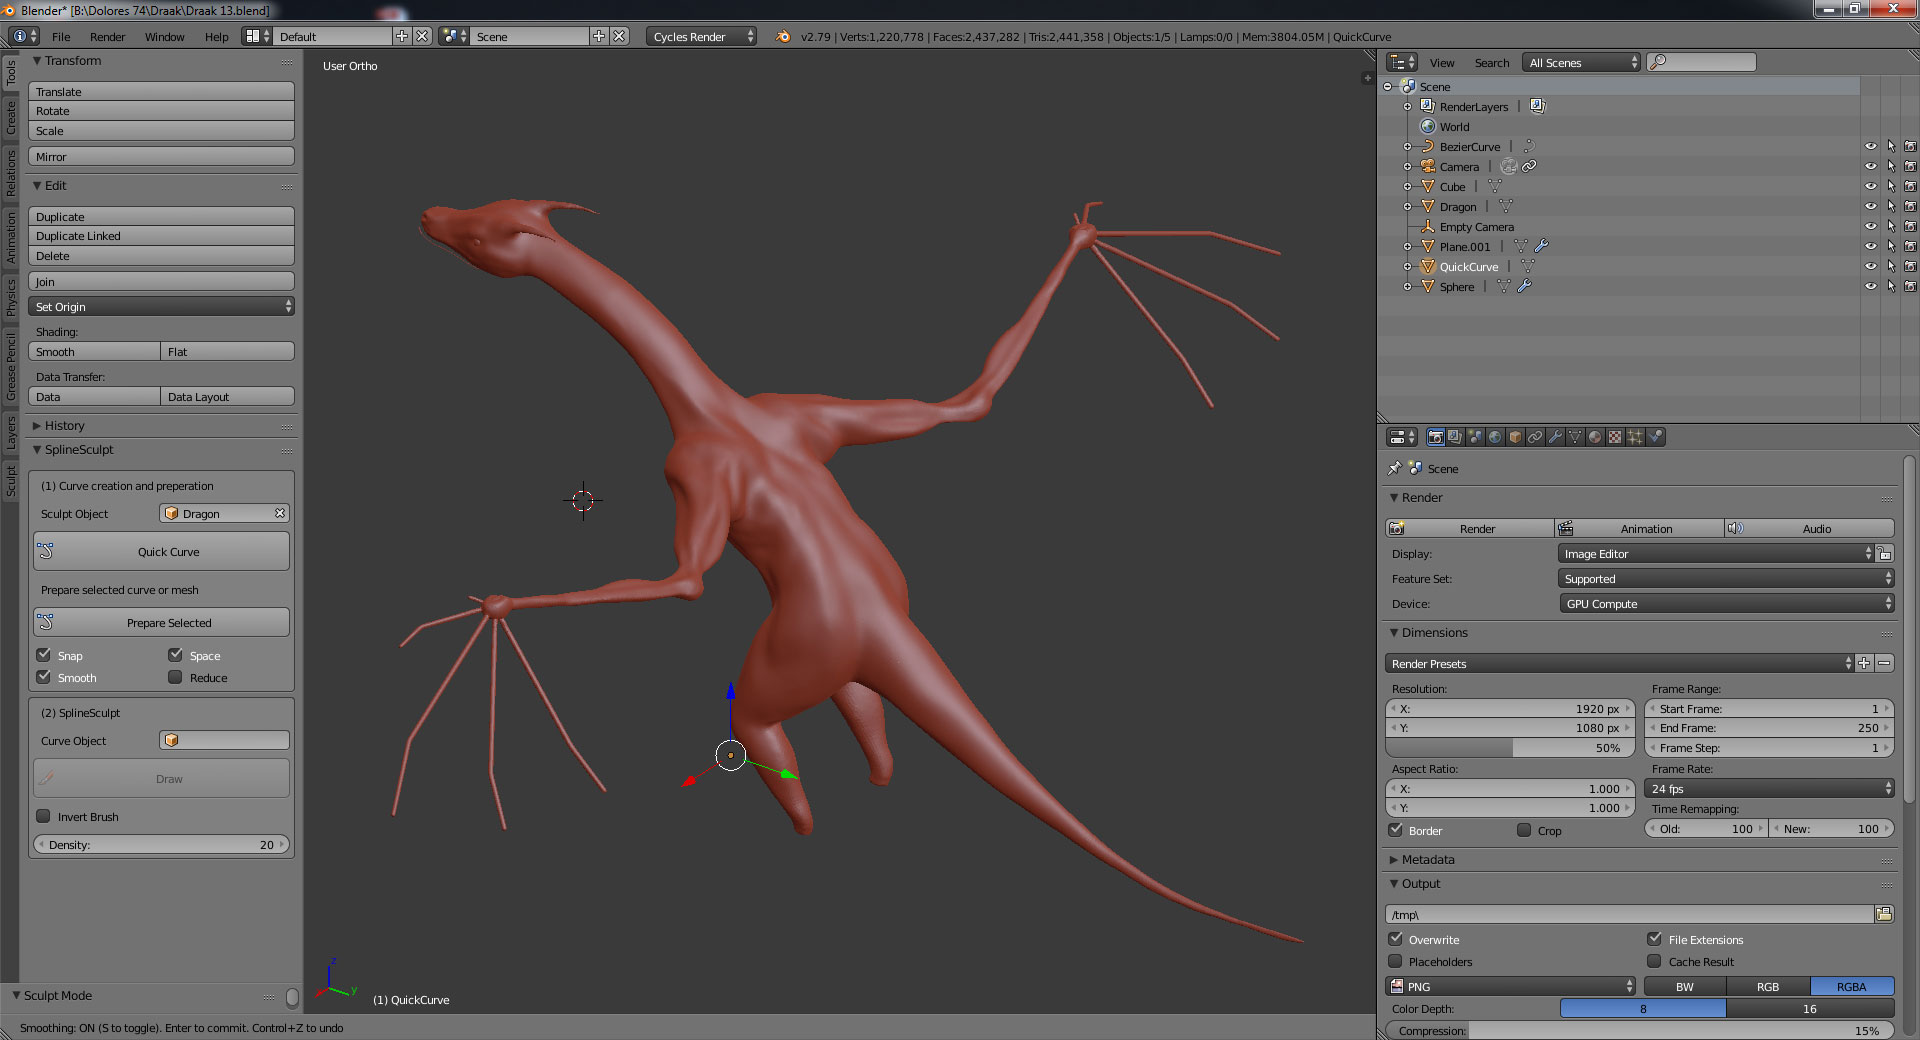This screenshot has height=1040, width=1920.
Task: Toggle the Invert Brush checkbox
Action: point(43,816)
